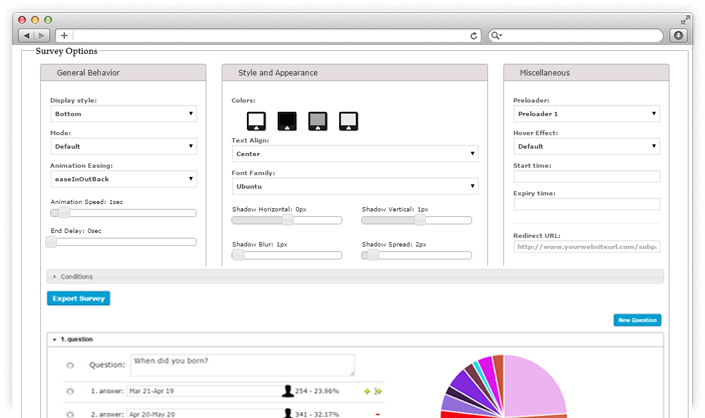Viewport: 705px width, 418px height.
Task: Select the light gray color theme icon
Action: pyautogui.click(x=348, y=121)
